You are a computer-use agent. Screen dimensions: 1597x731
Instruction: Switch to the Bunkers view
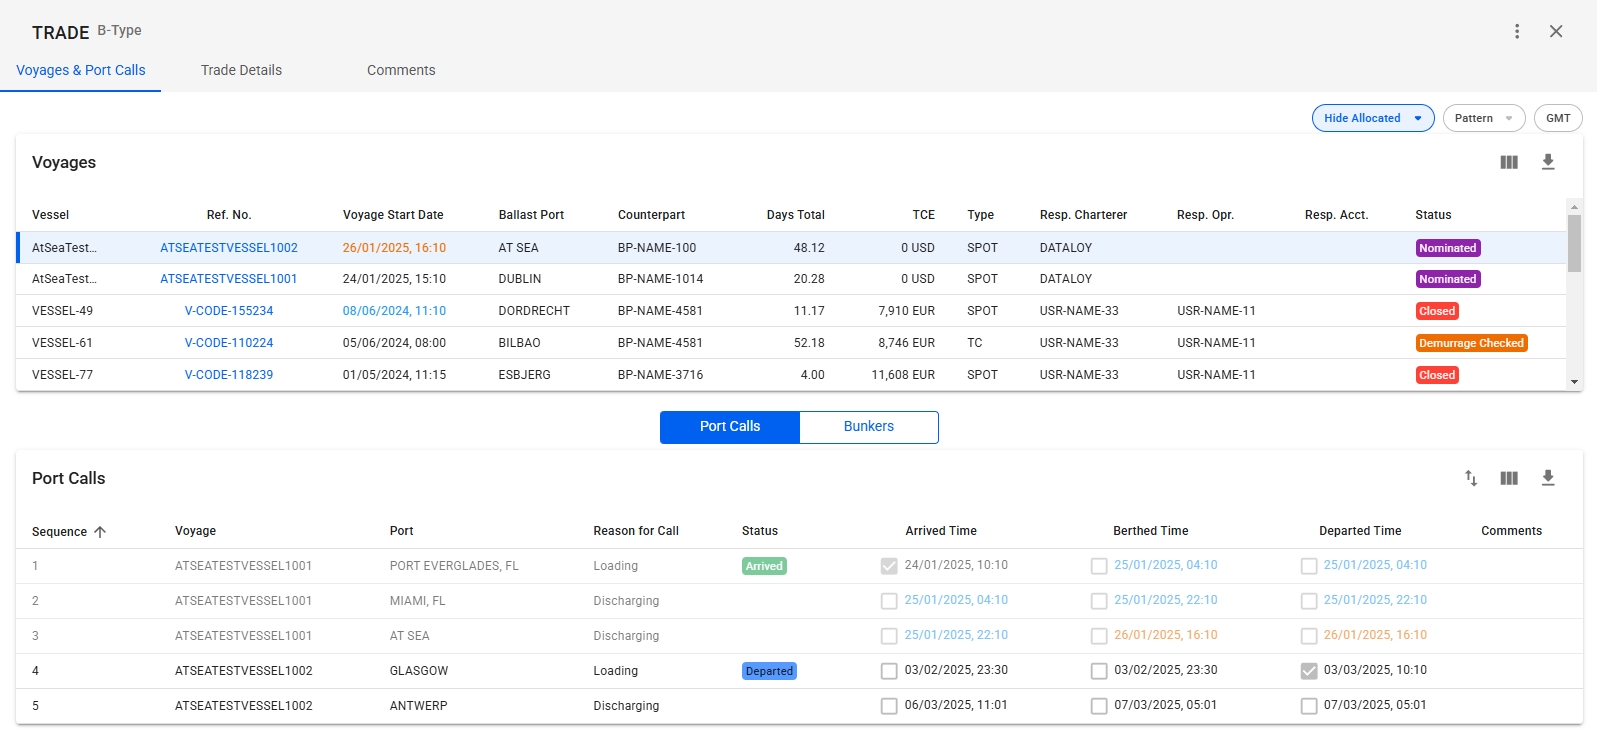868,426
